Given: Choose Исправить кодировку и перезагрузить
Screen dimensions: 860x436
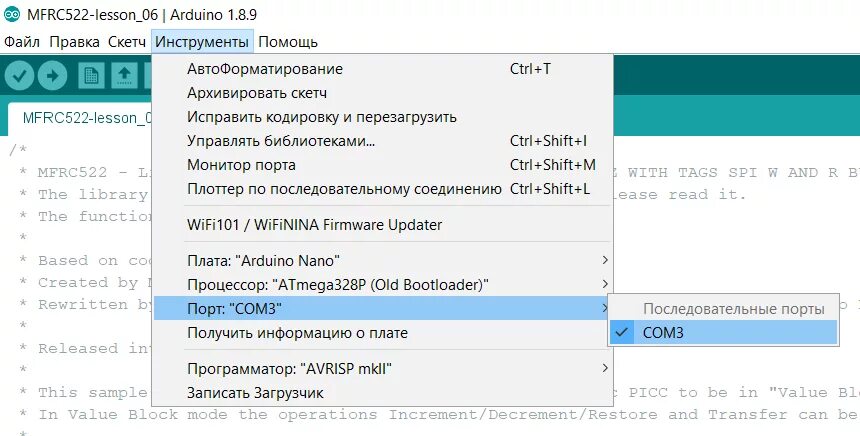Looking at the screenshot, I should pos(382,117).
